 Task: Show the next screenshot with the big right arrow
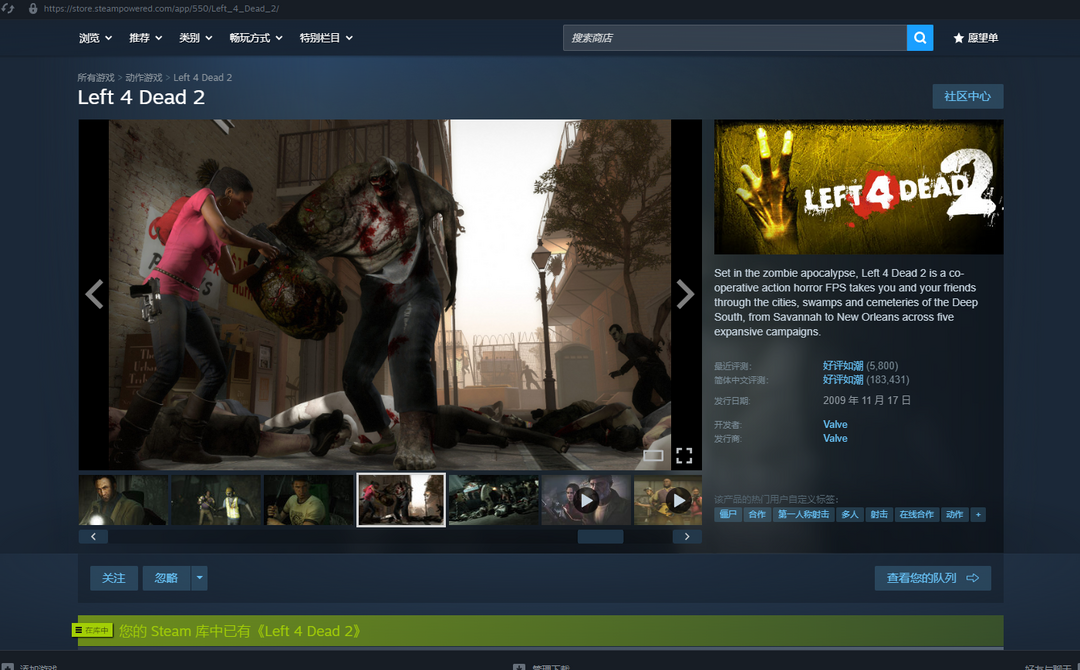tap(685, 294)
